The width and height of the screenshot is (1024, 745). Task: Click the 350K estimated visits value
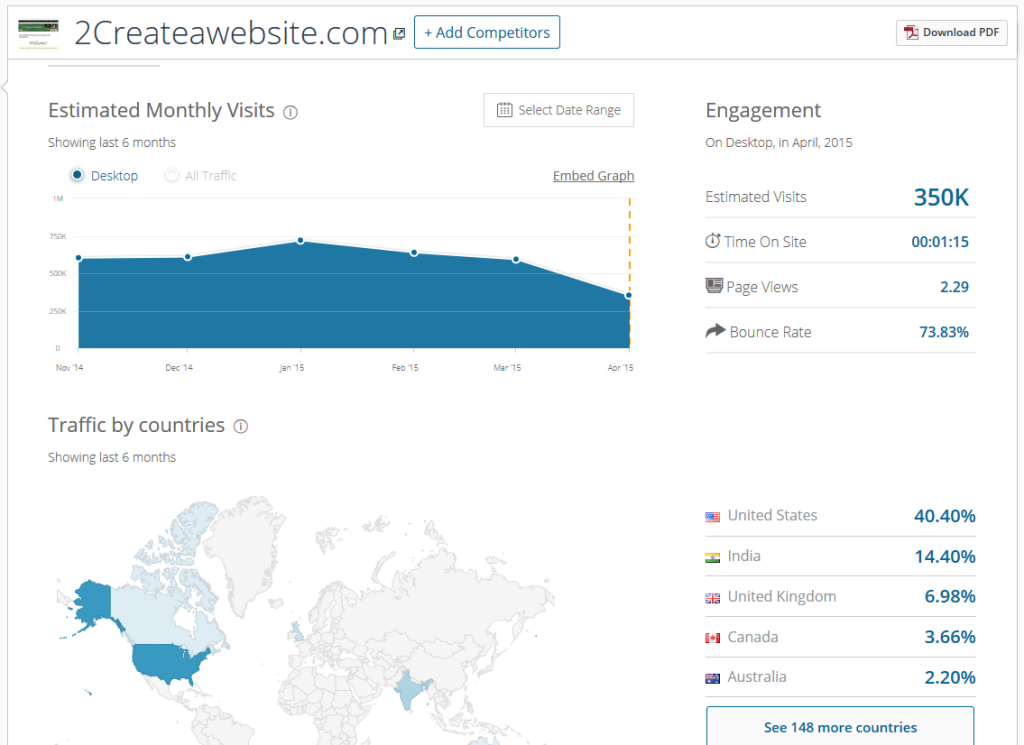pos(941,197)
